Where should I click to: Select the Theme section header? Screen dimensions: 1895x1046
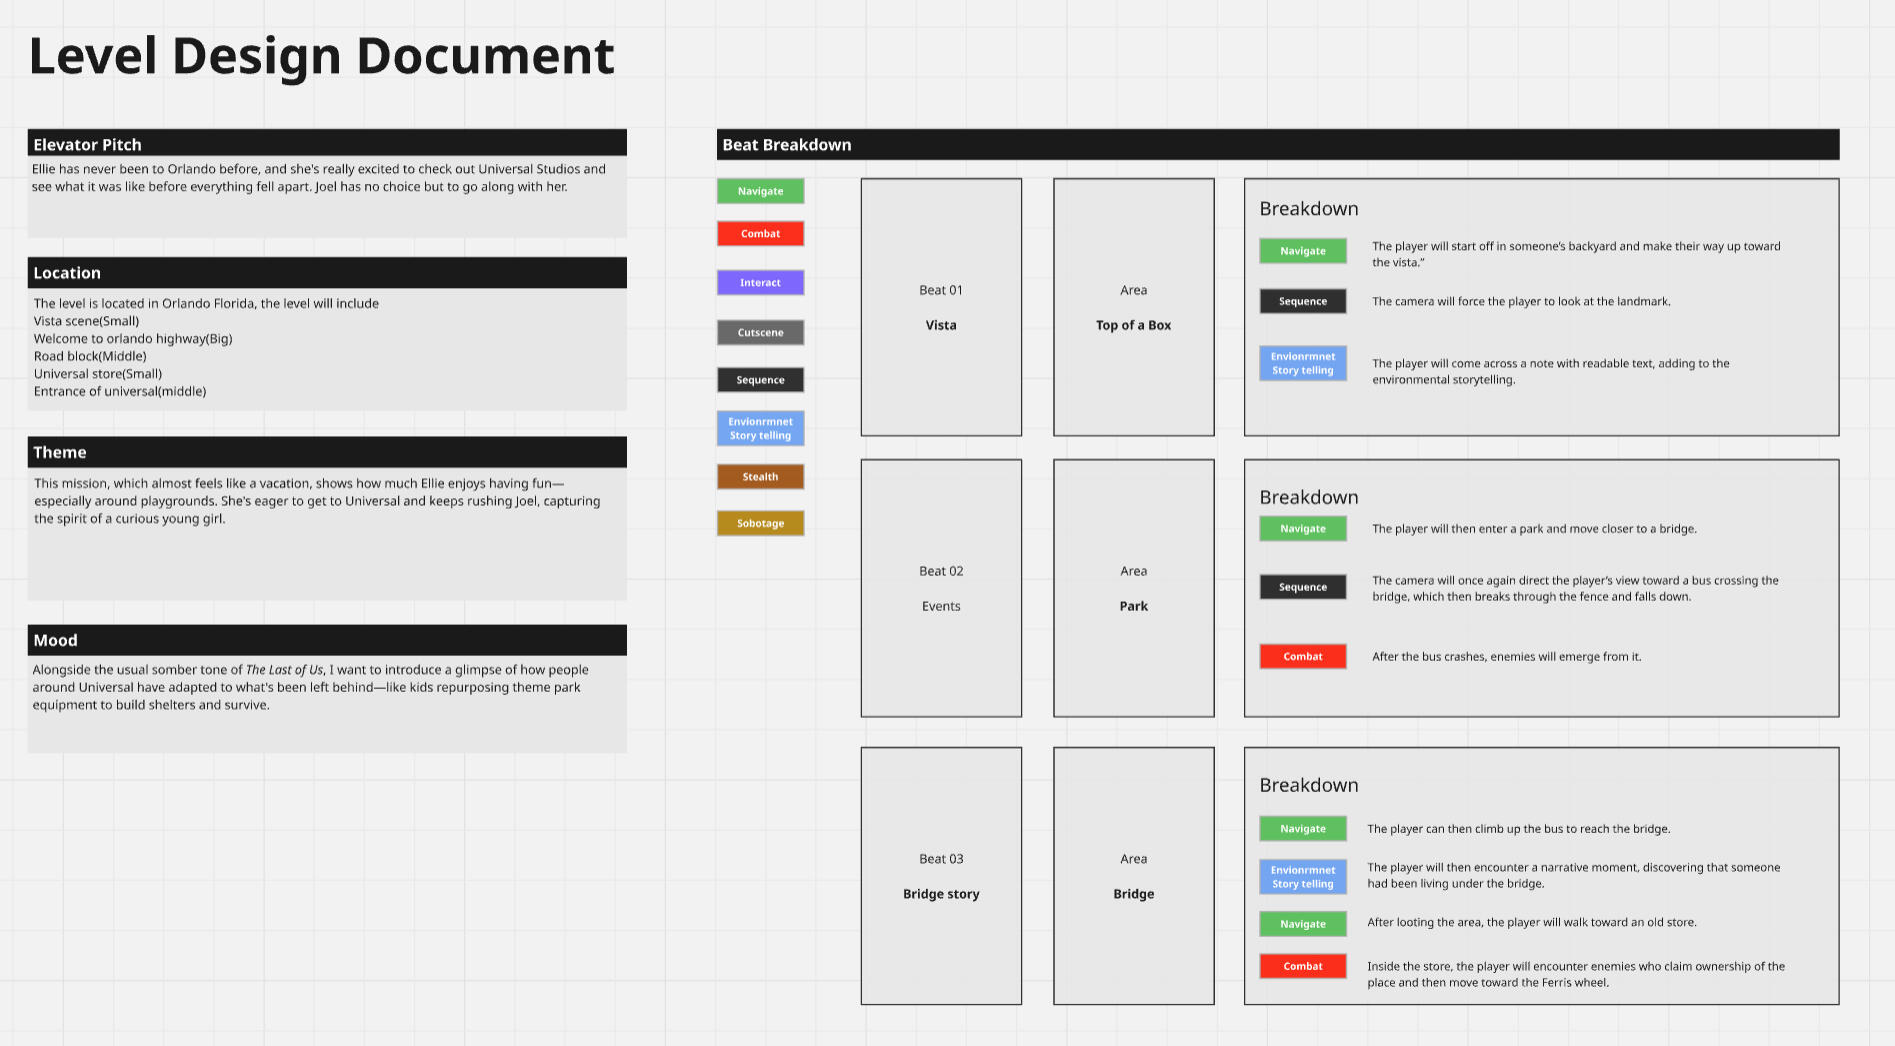tap(327, 452)
